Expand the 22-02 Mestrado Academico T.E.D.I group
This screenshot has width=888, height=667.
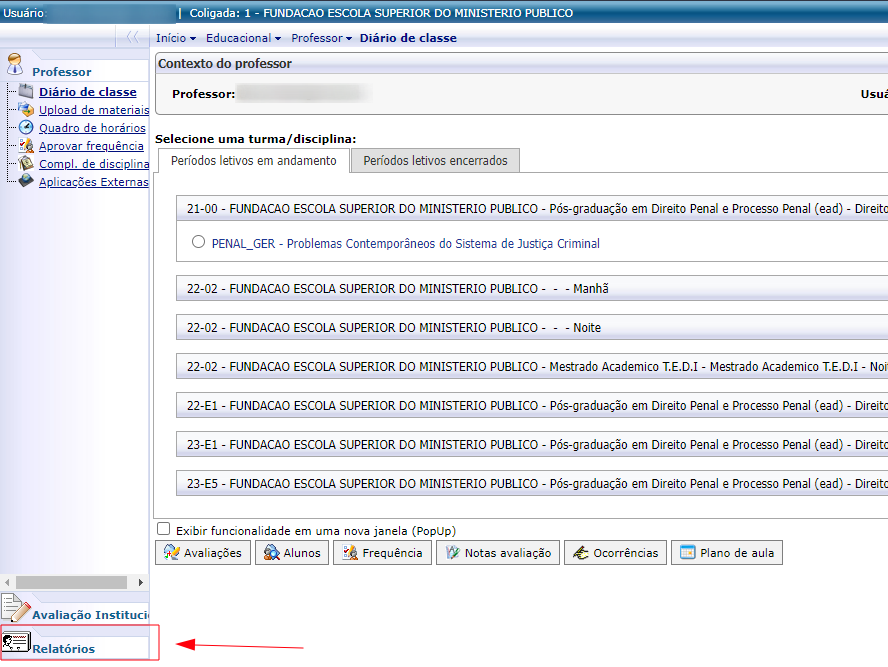[x=532, y=366]
